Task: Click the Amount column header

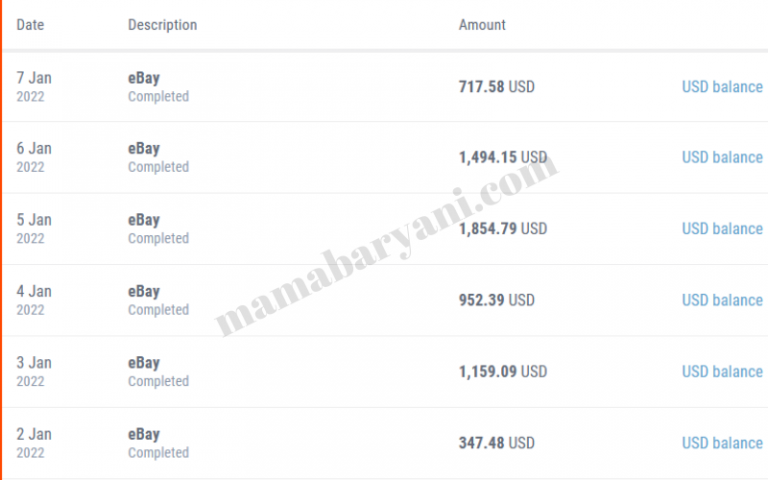Action: coord(482,25)
